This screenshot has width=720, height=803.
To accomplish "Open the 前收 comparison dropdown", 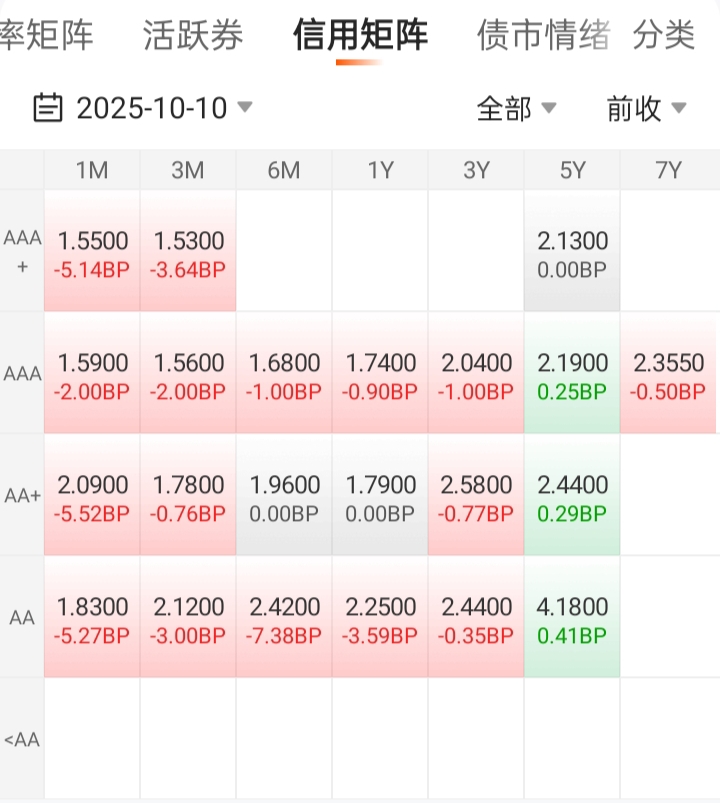I will pos(646,108).
